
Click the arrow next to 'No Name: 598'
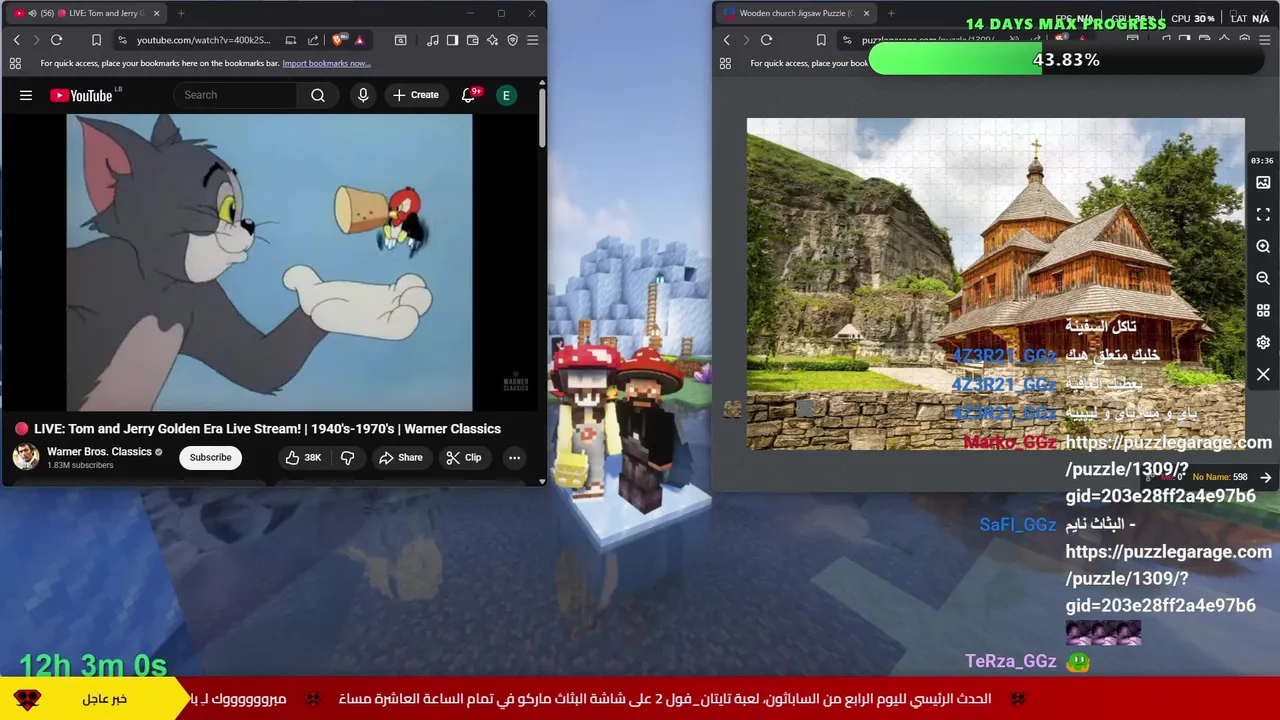tap(1265, 478)
